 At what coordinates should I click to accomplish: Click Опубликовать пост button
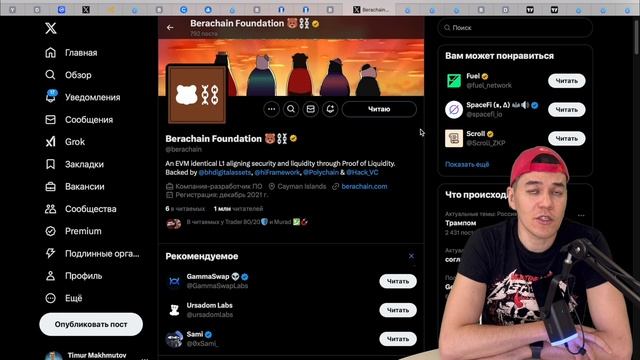coord(91,324)
